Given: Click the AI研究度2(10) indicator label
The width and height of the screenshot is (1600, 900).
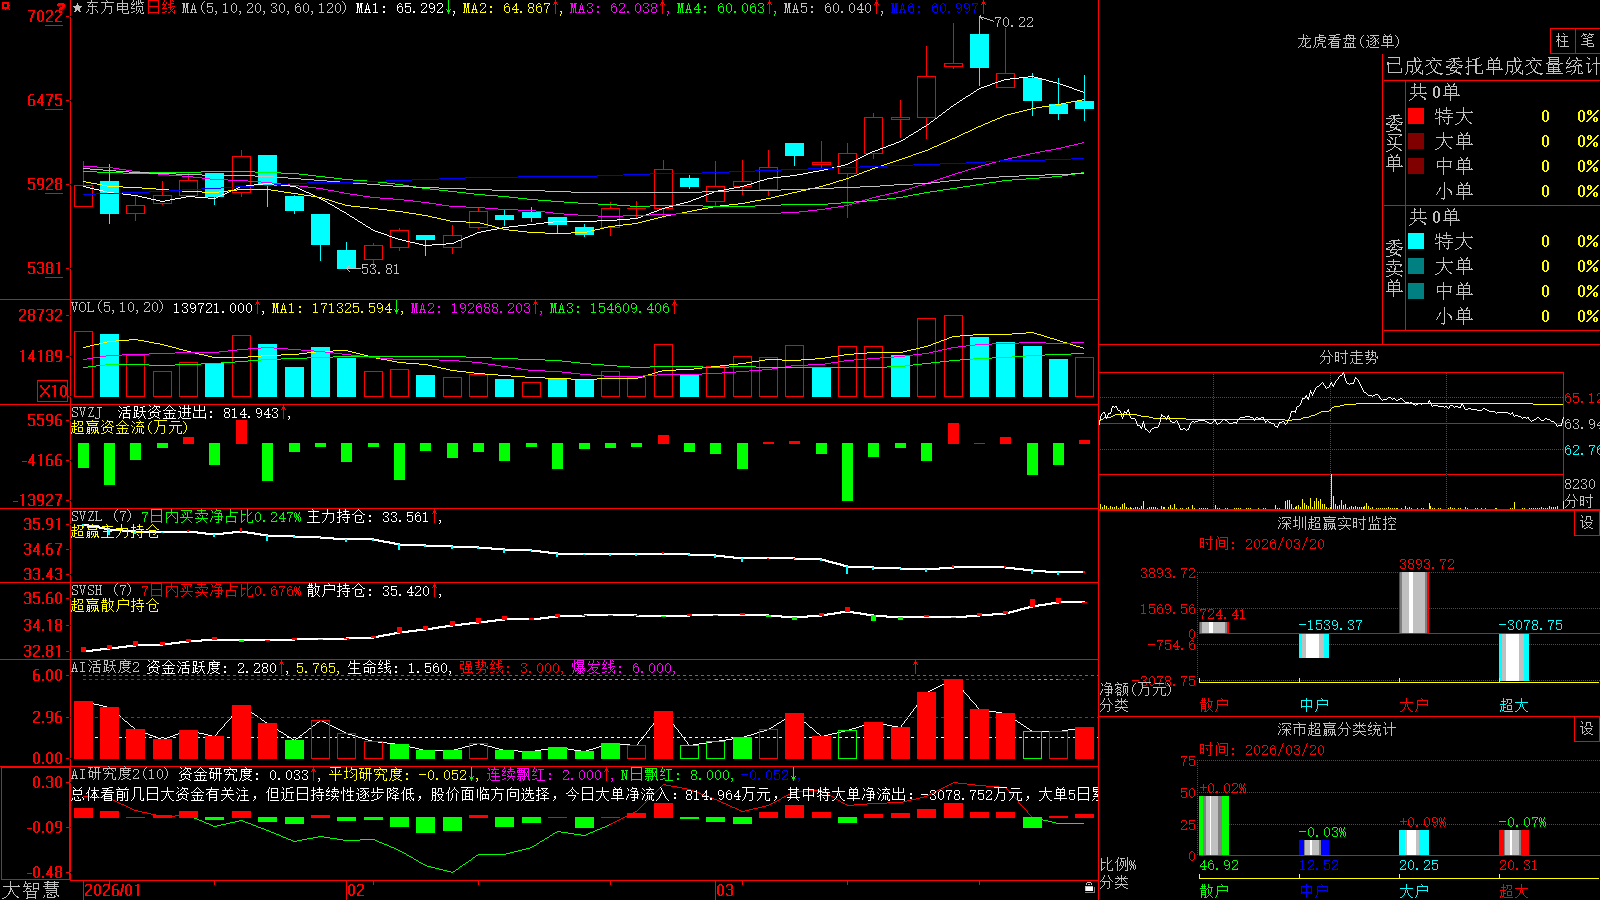Looking at the screenshot, I should pos(120,774).
